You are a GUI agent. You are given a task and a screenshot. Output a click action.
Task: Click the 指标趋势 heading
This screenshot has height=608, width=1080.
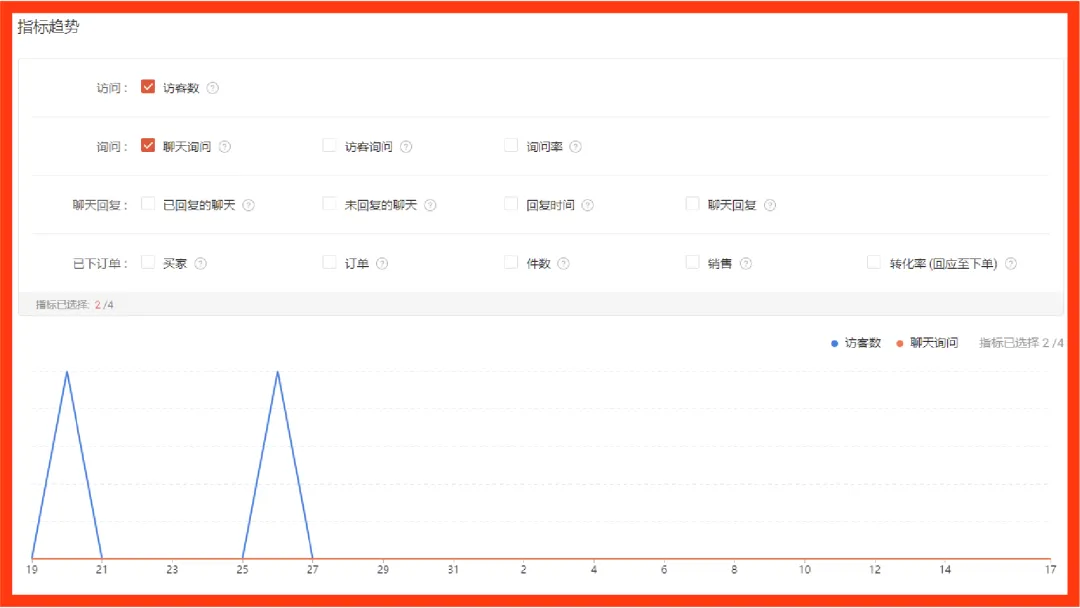(48, 27)
